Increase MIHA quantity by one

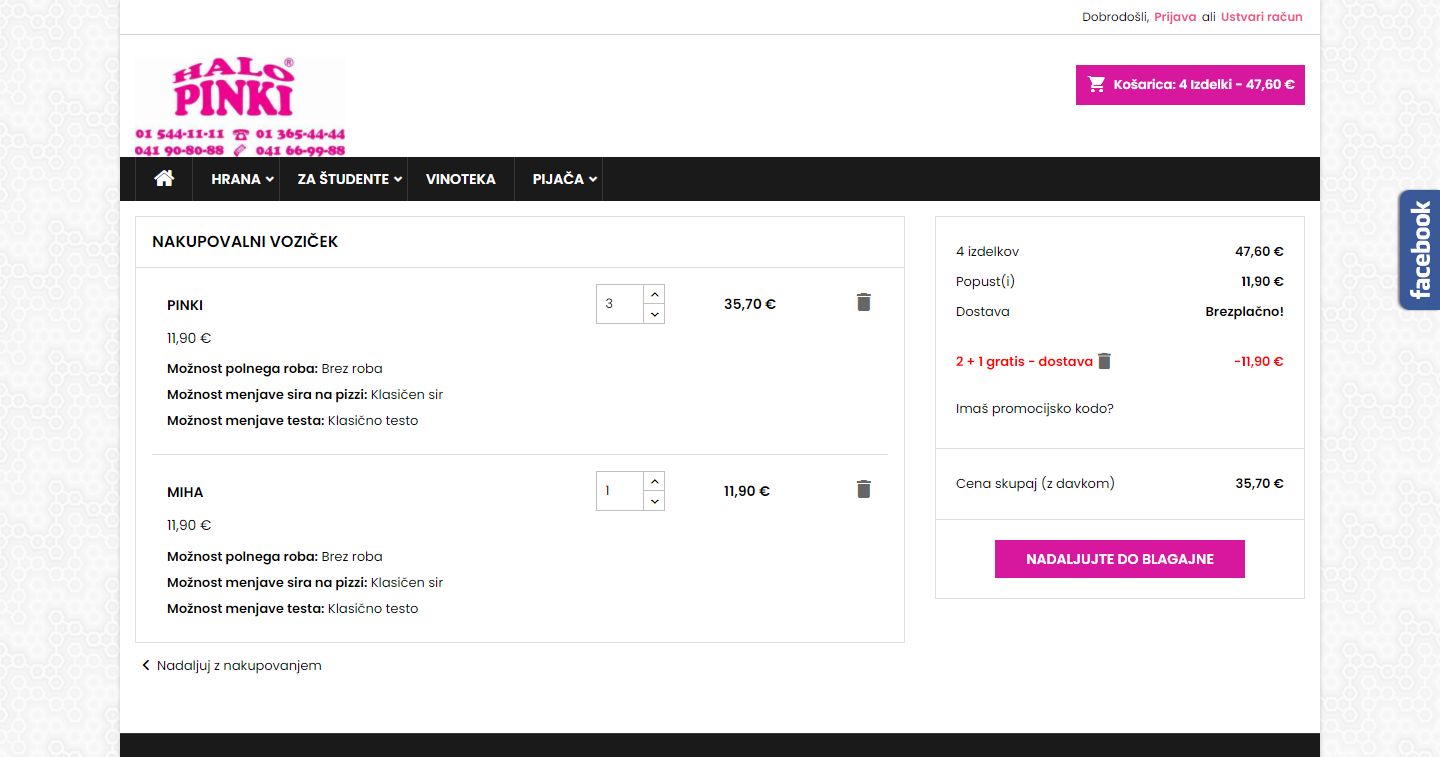point(654,481)
